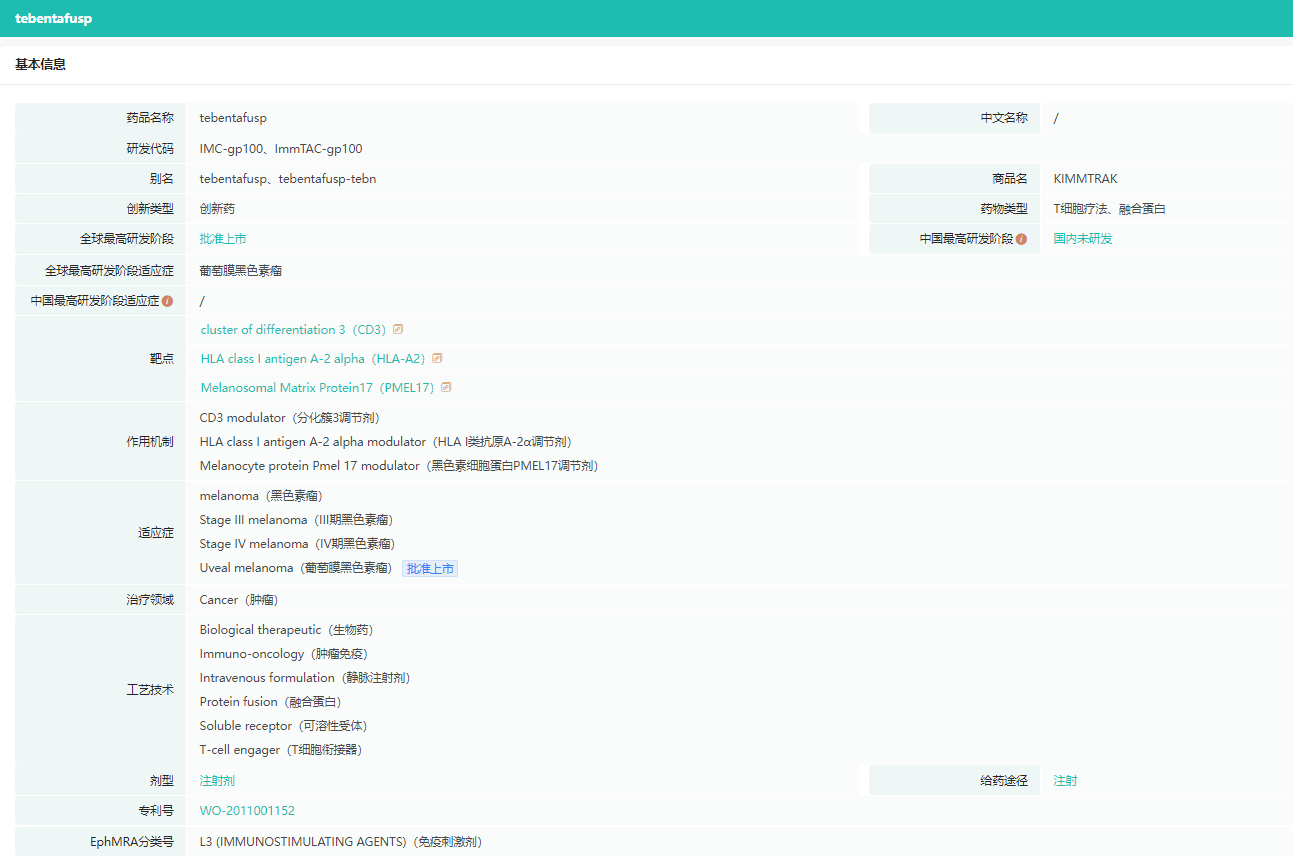Click info icon next to 中国最高研发阶段适应症 label
Viewport: 1293px width, 858px height.
[x=167, y=301]
